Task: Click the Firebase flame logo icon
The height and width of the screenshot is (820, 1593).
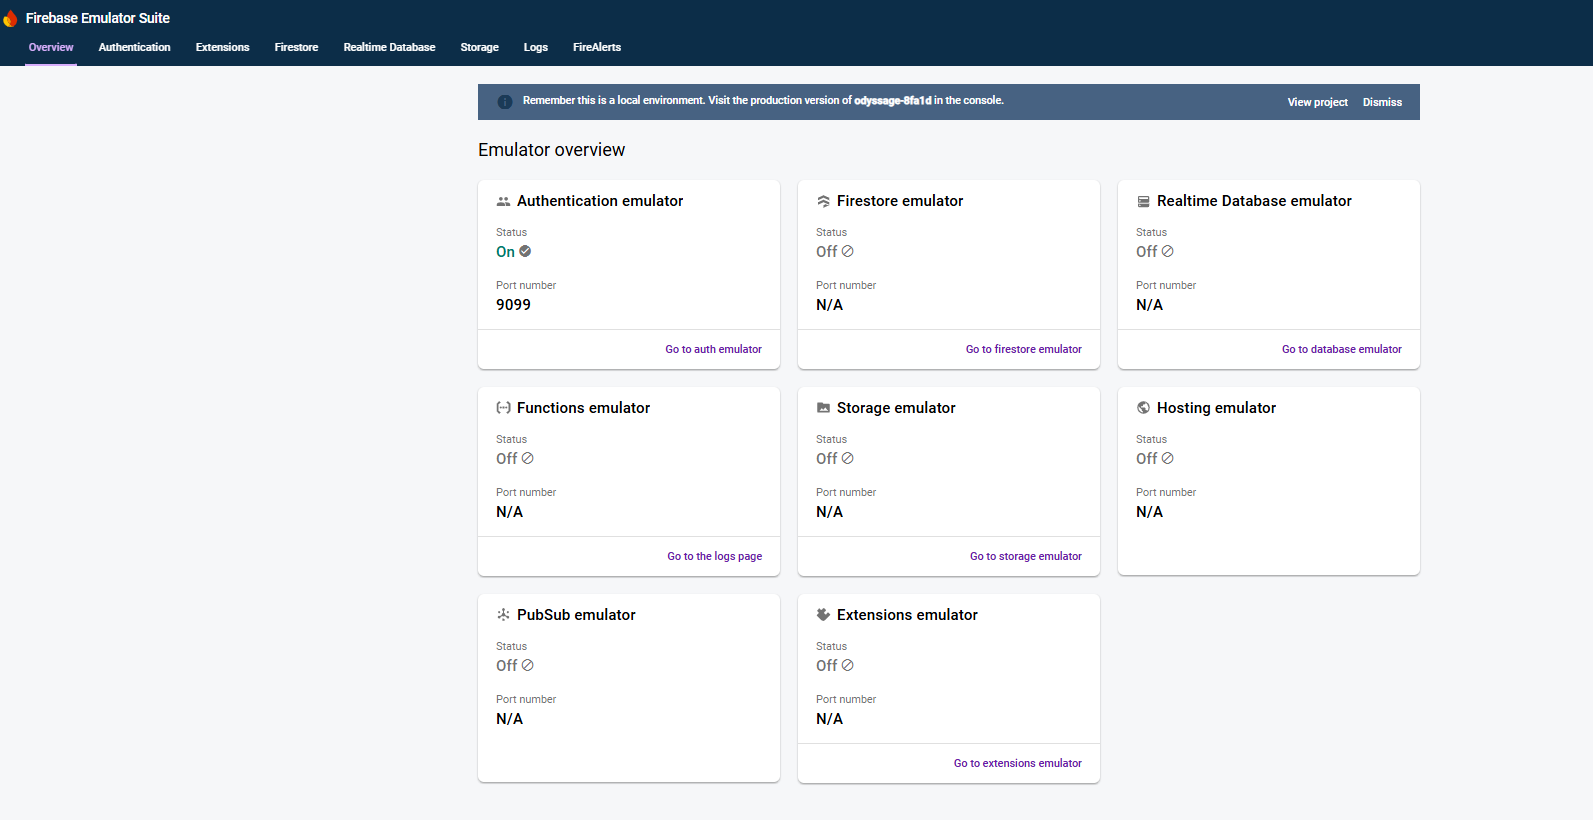Action: tap(10, 18)
